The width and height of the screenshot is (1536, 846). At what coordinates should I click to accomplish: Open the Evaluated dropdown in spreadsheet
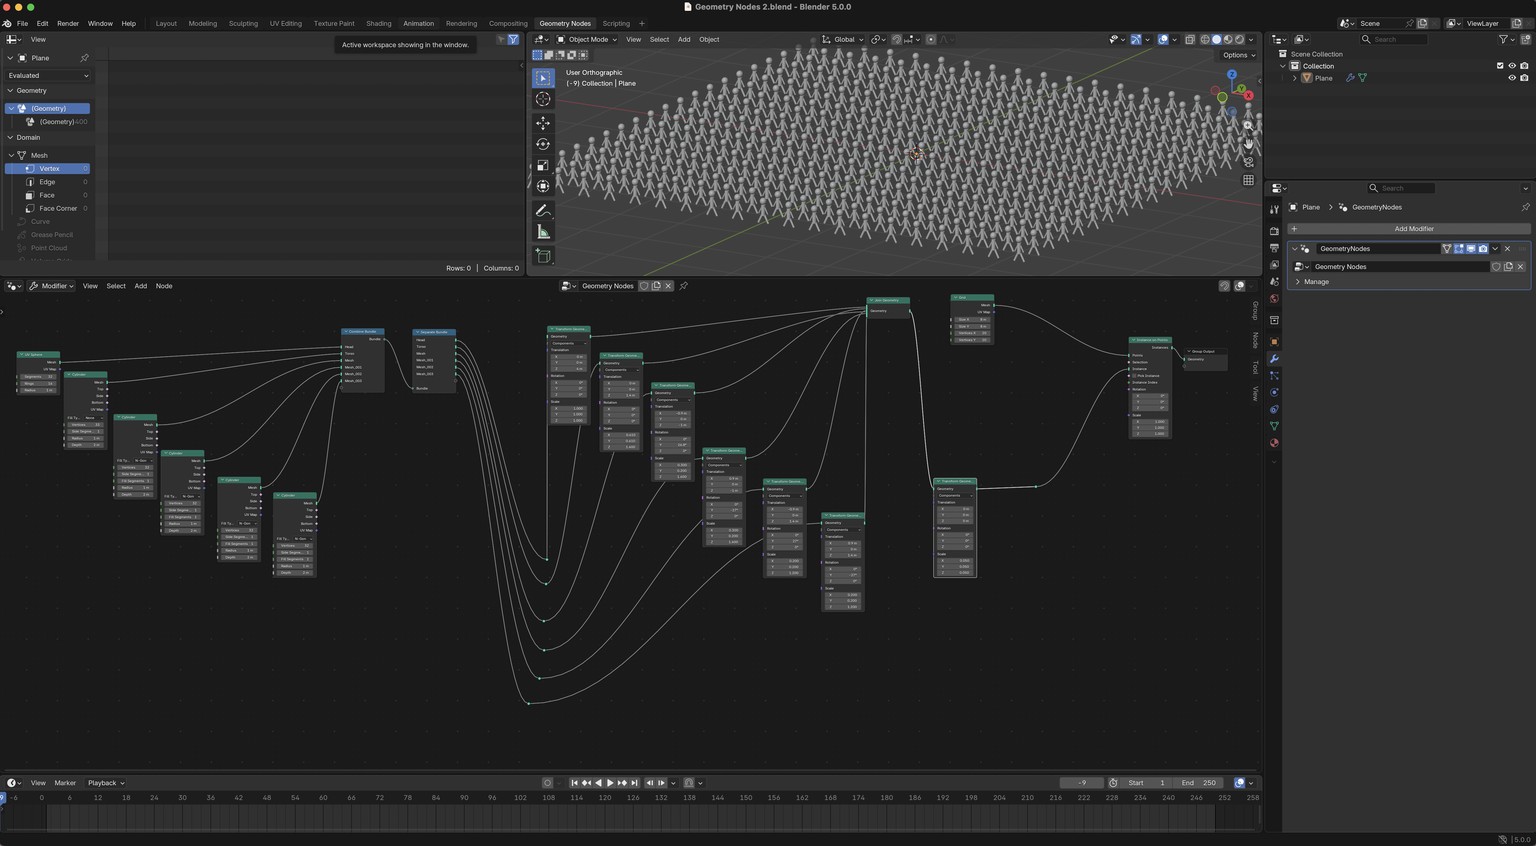pos(48,76)
